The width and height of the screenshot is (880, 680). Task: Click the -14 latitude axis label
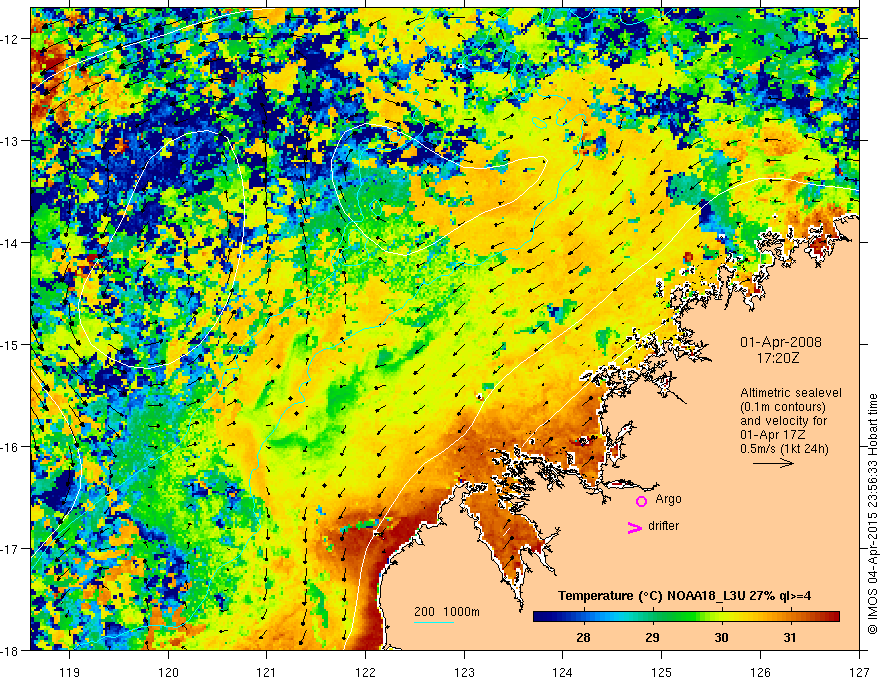pos(10,243)
